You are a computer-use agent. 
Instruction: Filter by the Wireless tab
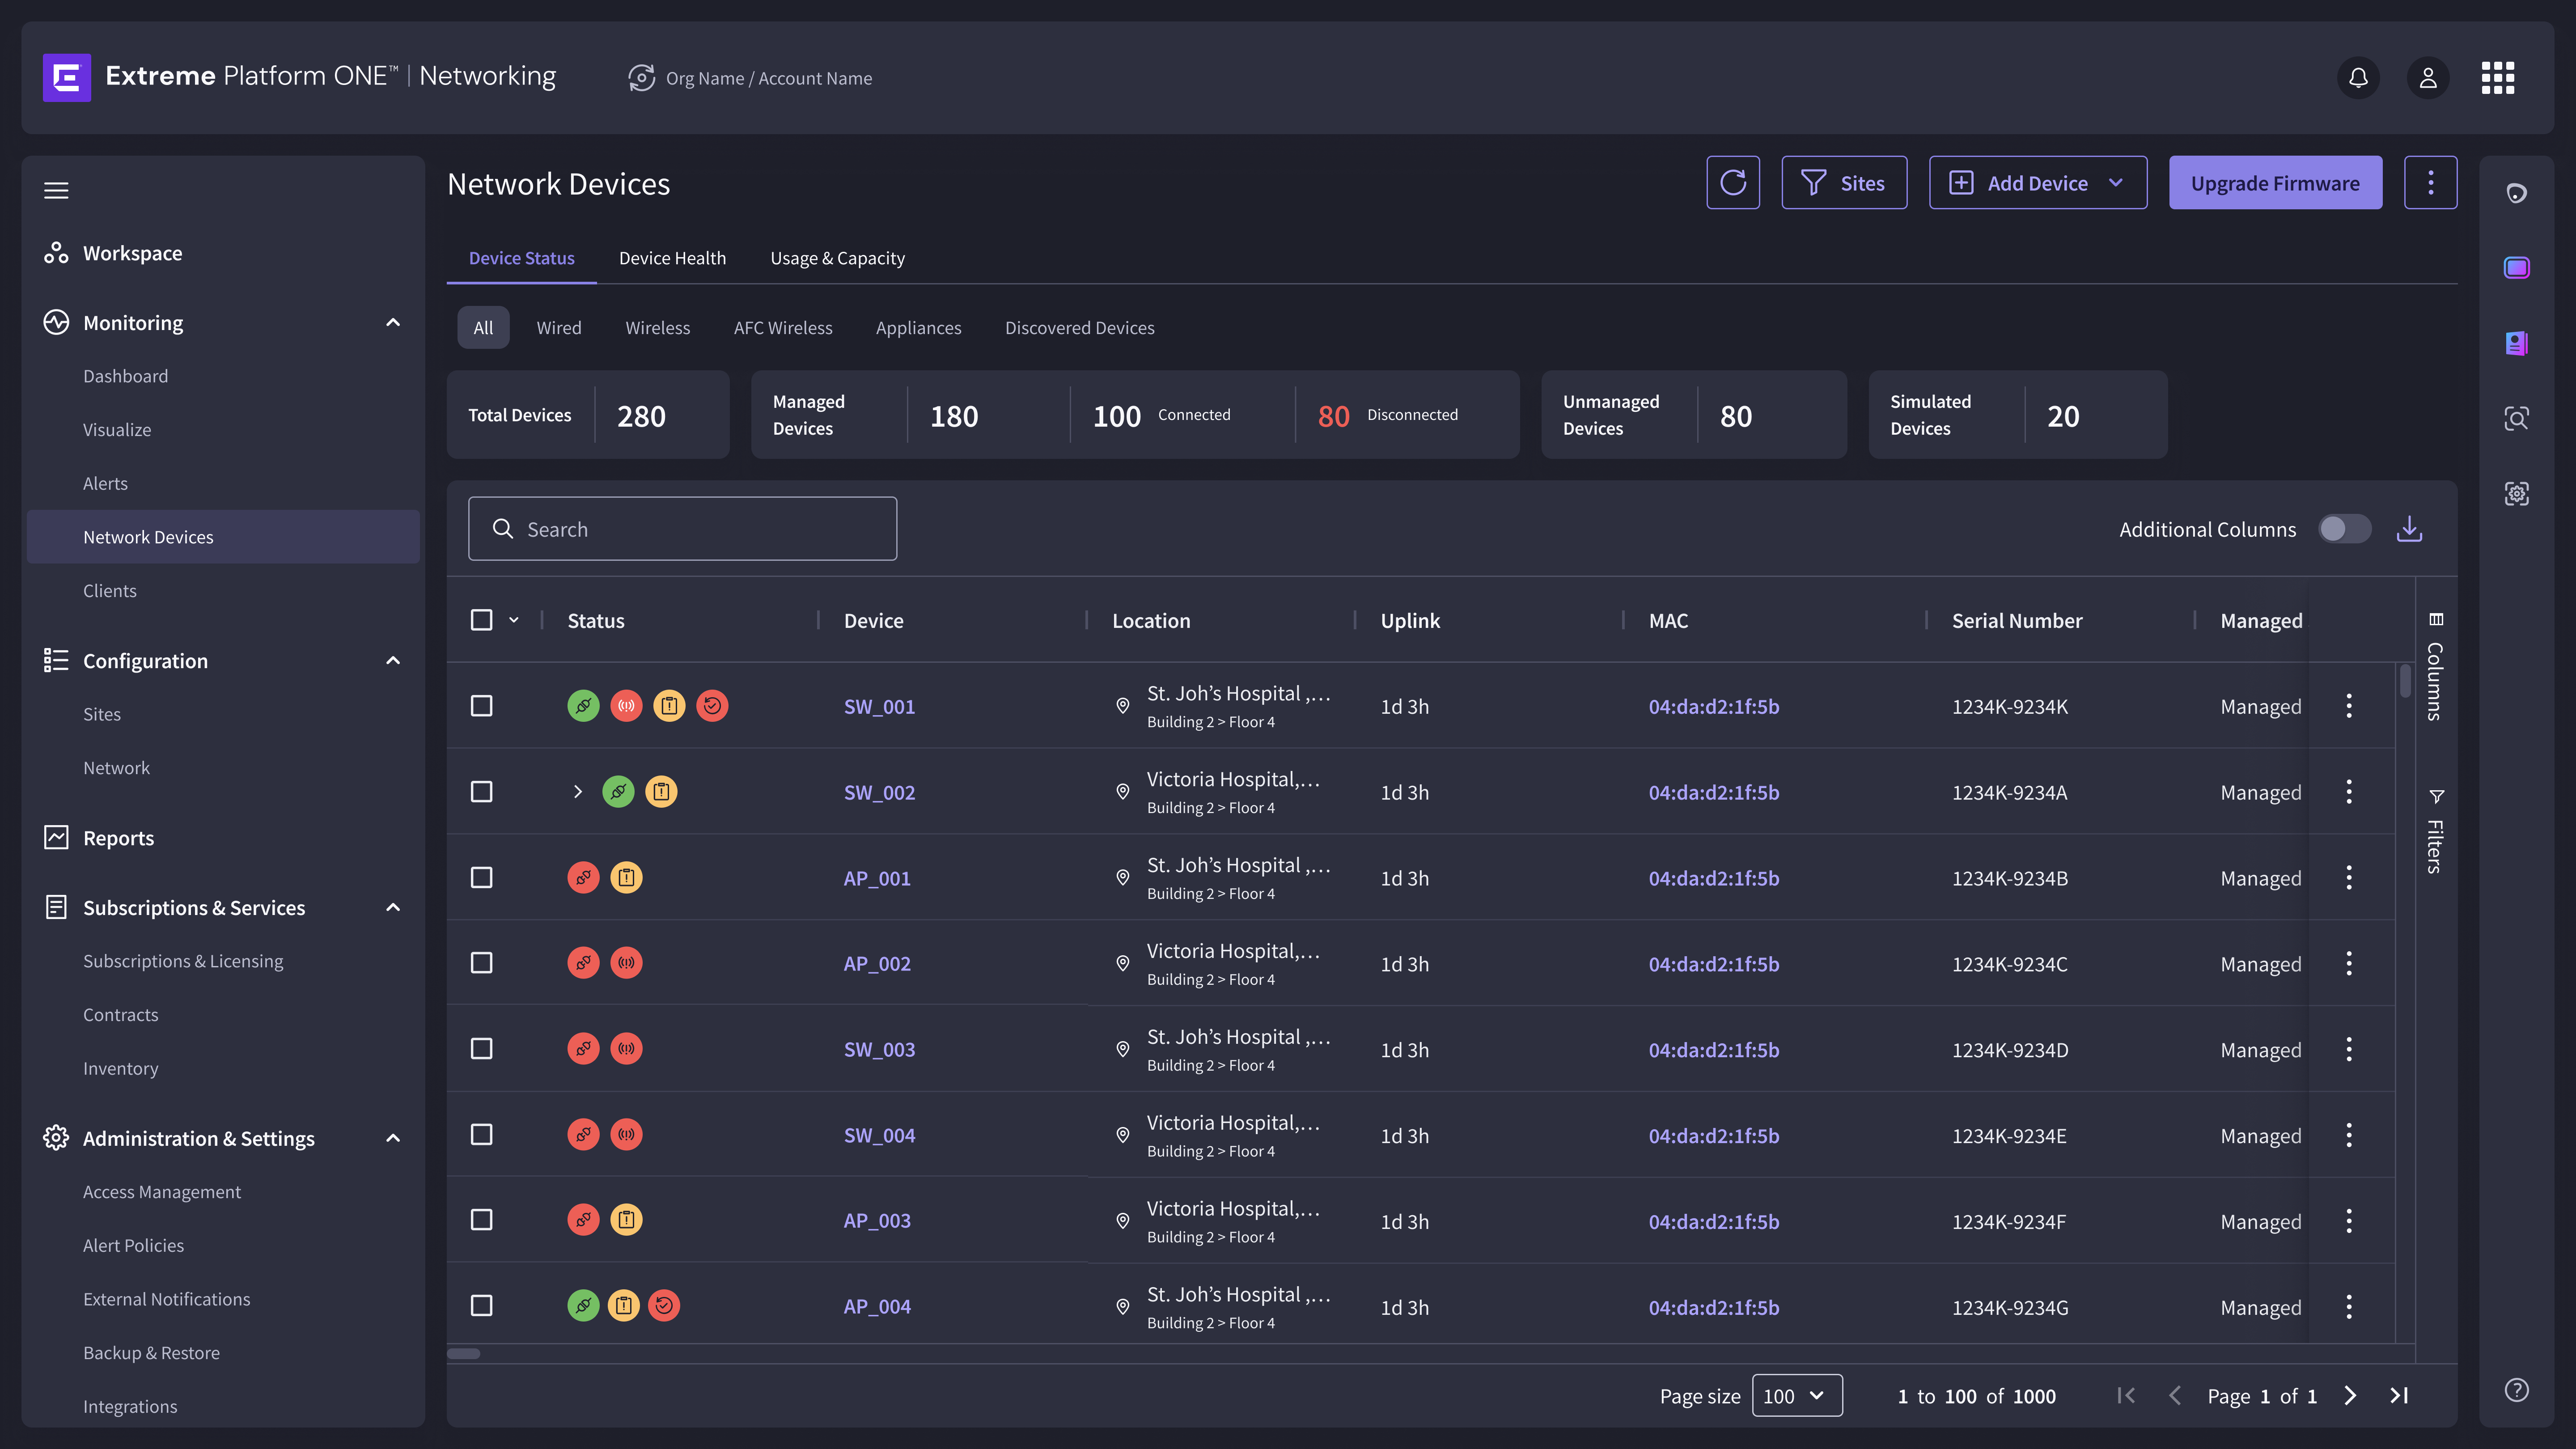tap(657, 328)
